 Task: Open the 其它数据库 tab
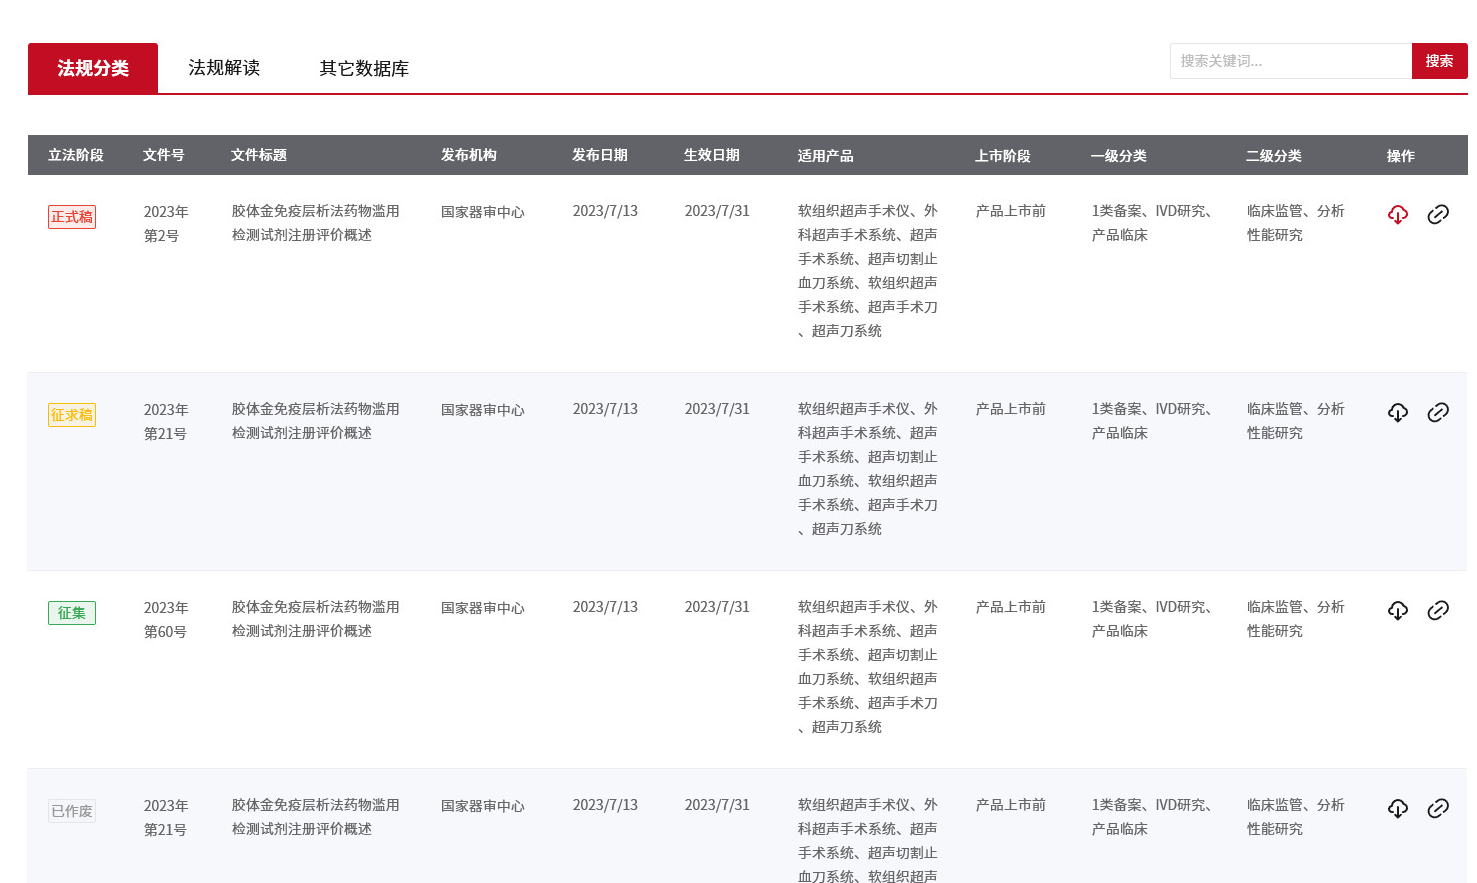pos(364,68)
